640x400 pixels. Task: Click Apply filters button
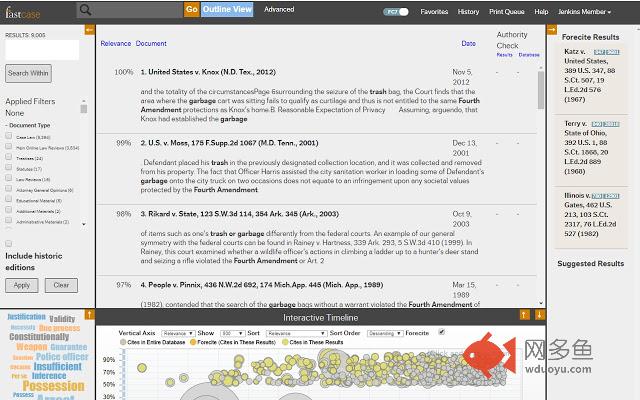click(22, 285)
